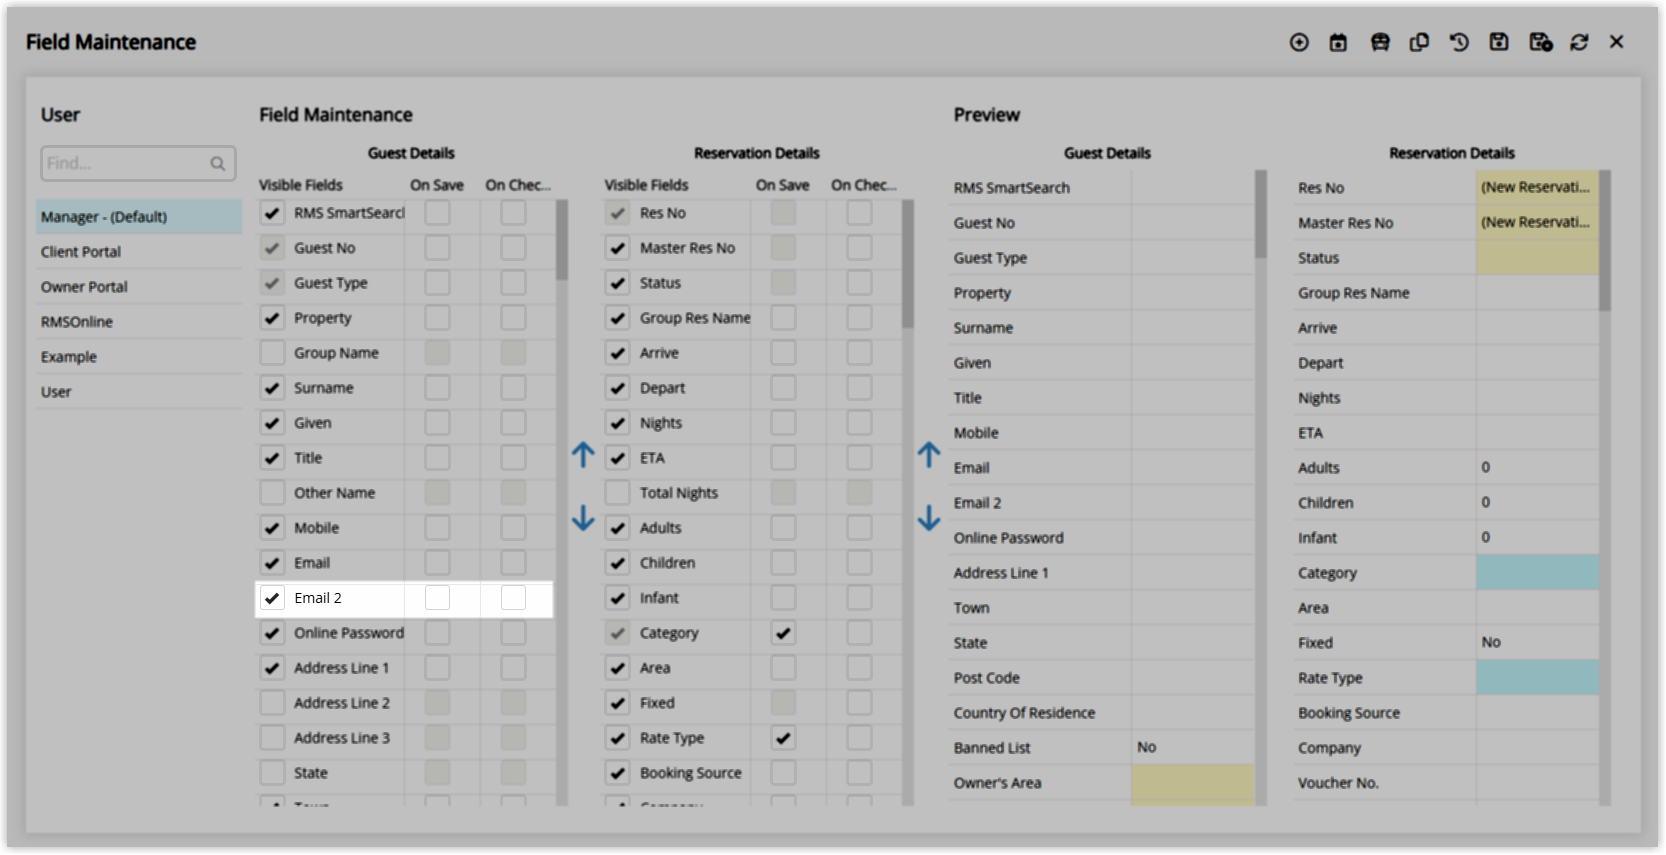Uncheck Booking Source visible checkbox
Screen dimensions: 1666x855
point(618,773)
